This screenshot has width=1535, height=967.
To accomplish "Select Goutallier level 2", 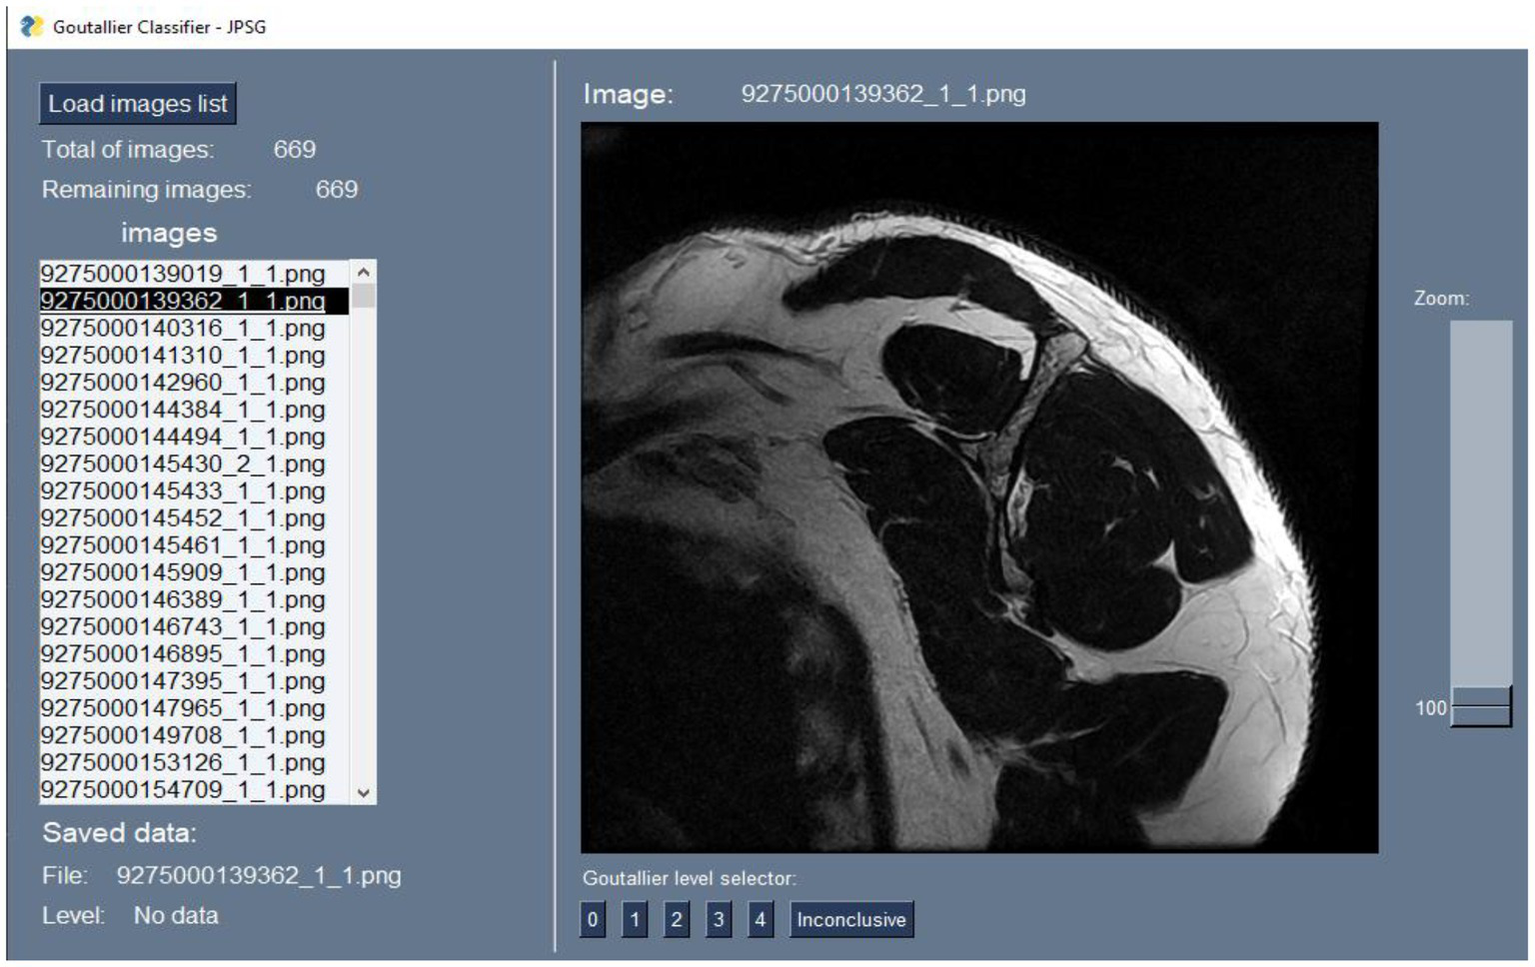I will [x=676, y=920].
